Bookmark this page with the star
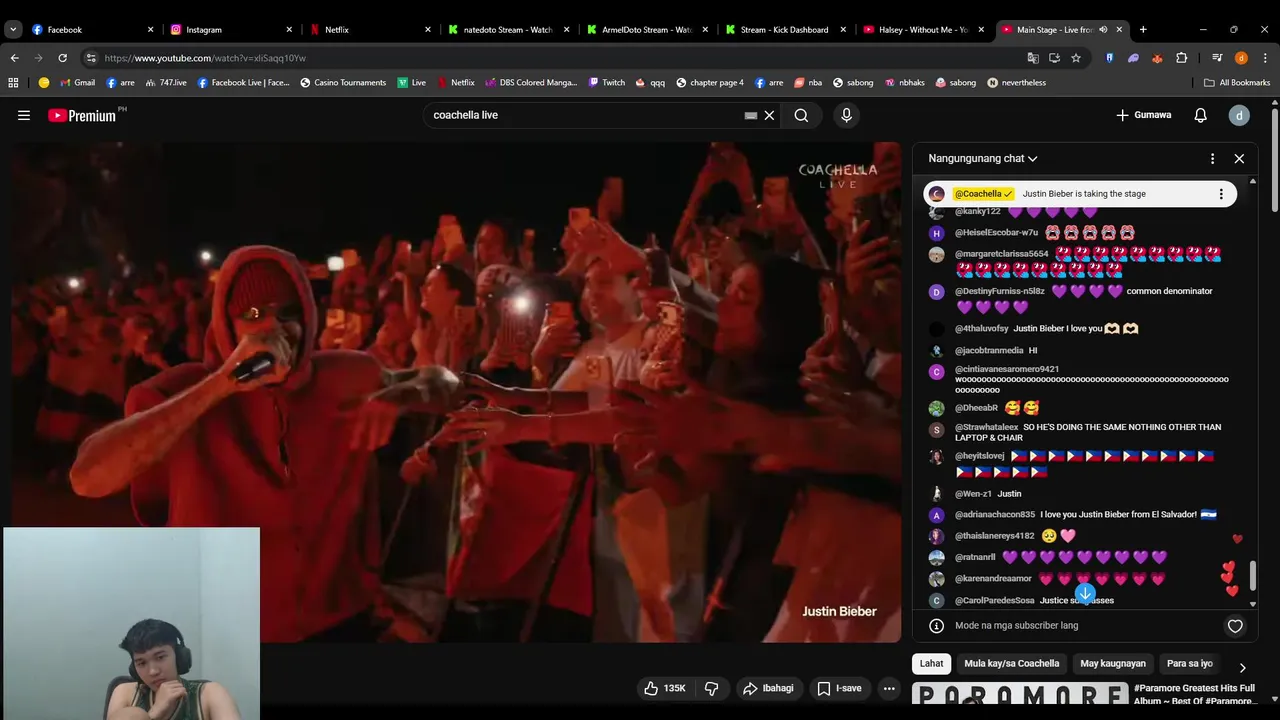 [x=1076, y=58]
